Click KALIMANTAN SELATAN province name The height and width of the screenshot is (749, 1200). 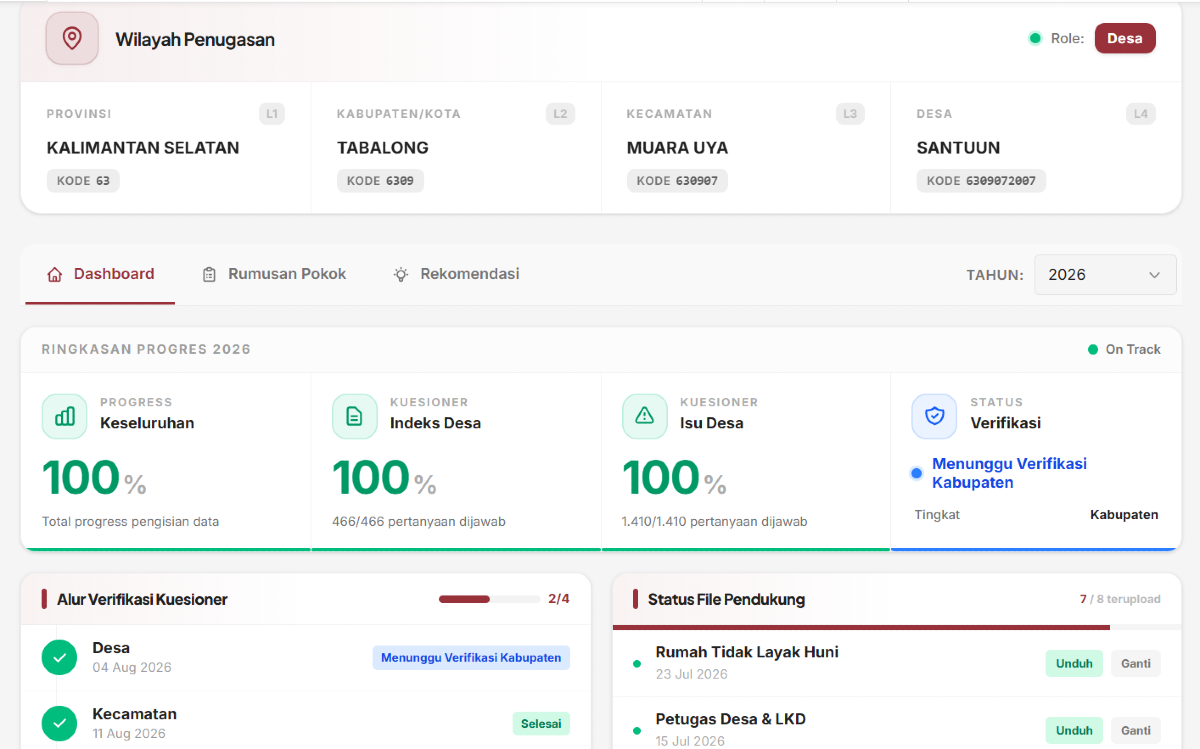(x=143, y=148)
